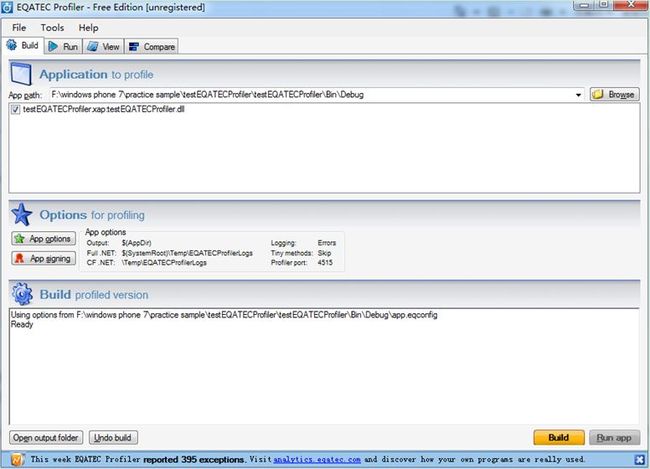
Task: Click the Full .NET log path value
Action: [187, 253]
